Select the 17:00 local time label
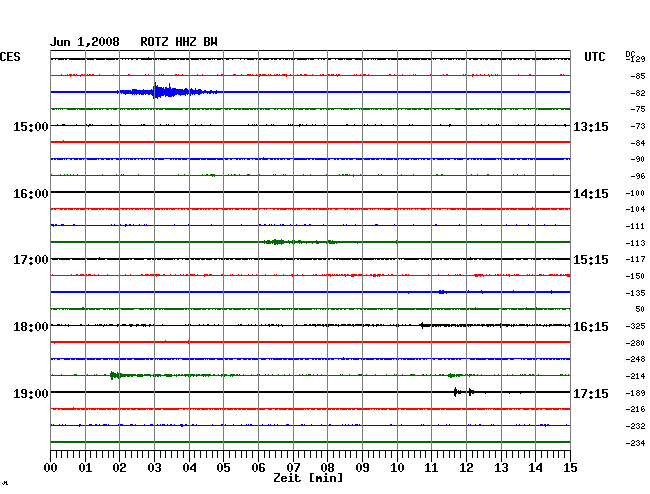 [x=31, y=260]
